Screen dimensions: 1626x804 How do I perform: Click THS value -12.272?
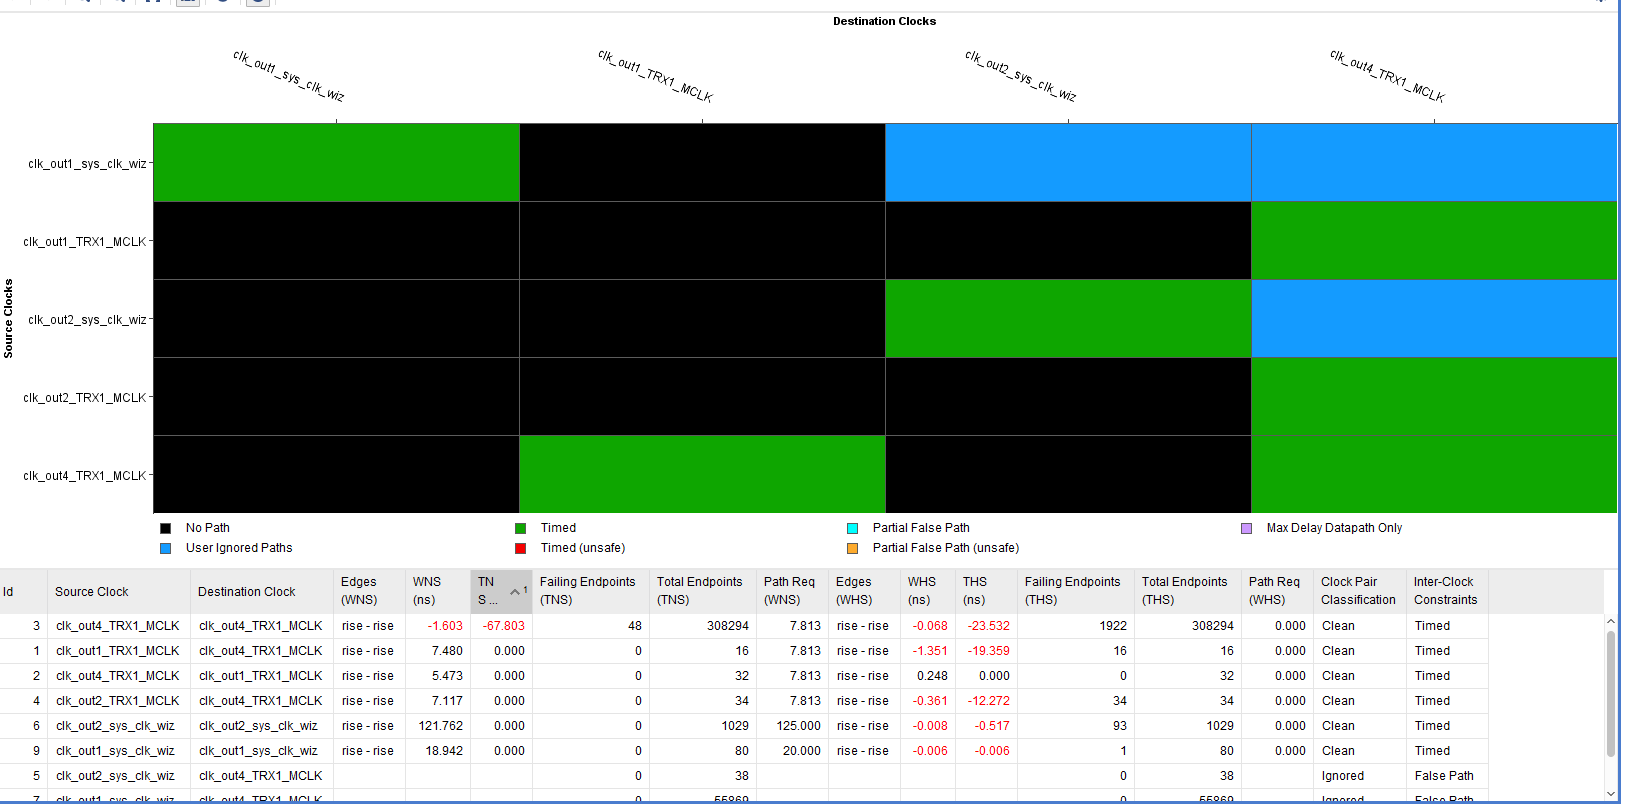[x=988, y=701]
